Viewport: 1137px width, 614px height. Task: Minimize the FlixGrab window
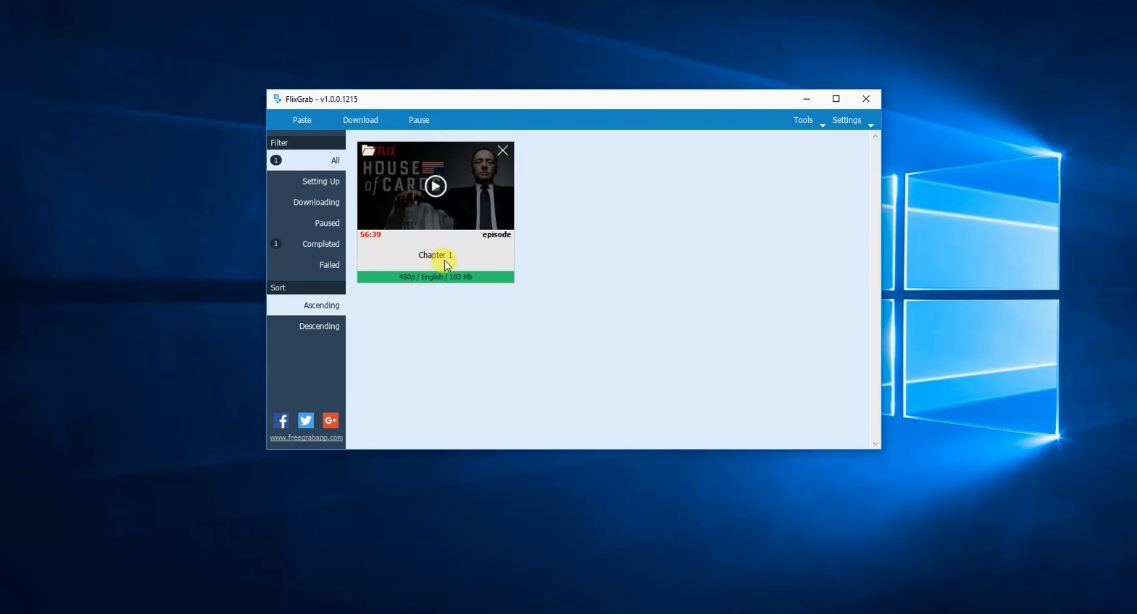(806, 99)
